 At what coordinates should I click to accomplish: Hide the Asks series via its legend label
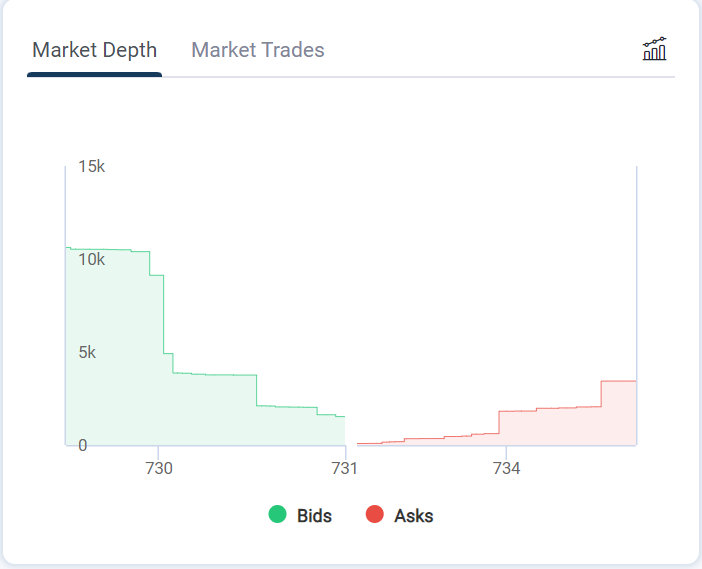pos(414,516)
